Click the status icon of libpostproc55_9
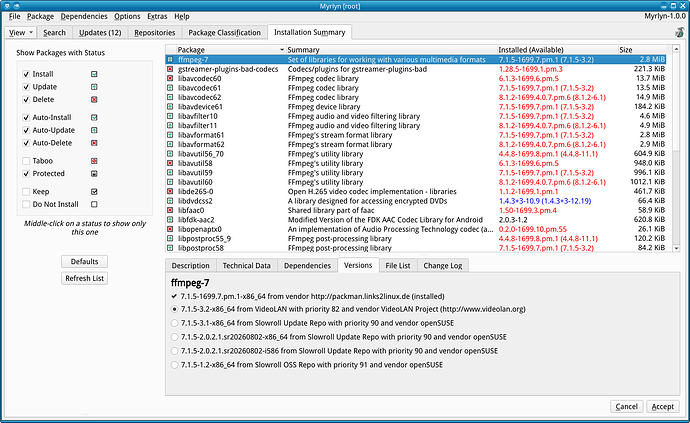The image size is (690, 423). pos(170,239)
